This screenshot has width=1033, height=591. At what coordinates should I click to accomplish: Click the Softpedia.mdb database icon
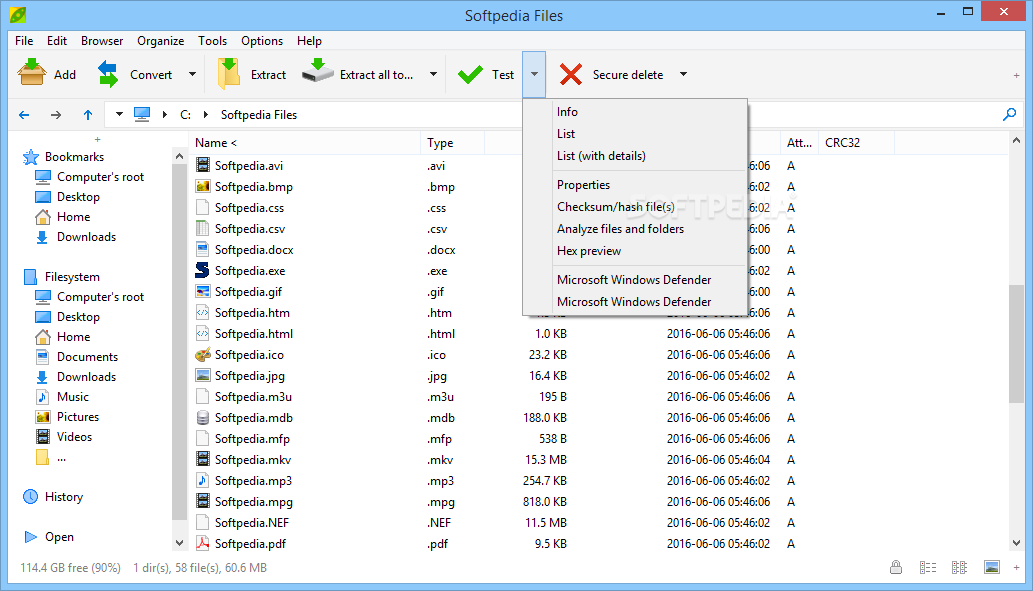(202, 417)
